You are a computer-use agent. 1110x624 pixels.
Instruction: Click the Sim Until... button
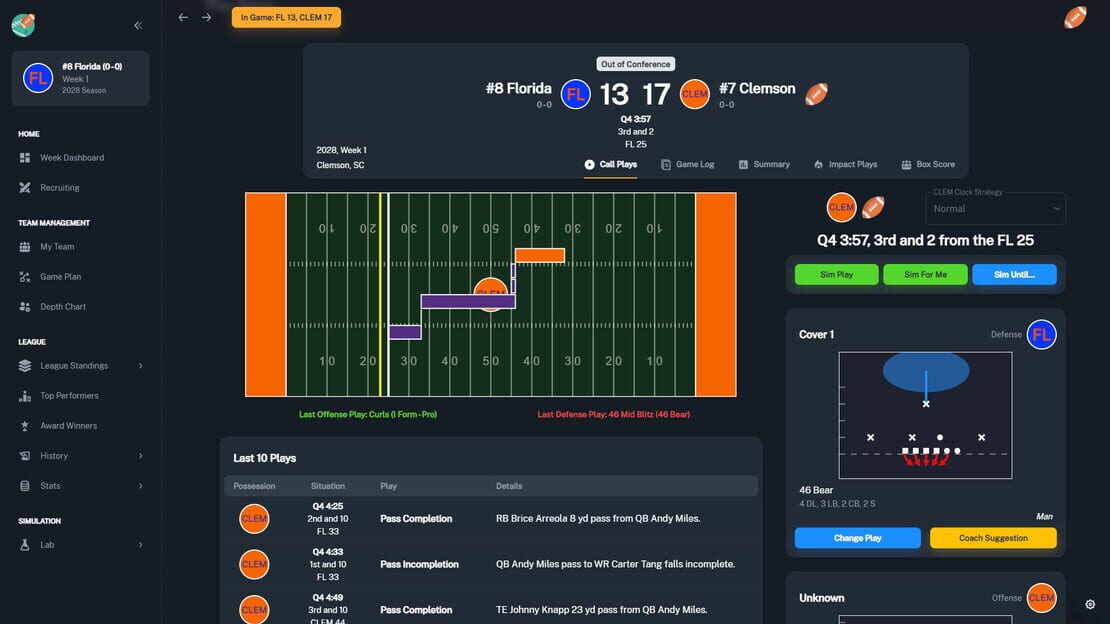click(1014, 274)
